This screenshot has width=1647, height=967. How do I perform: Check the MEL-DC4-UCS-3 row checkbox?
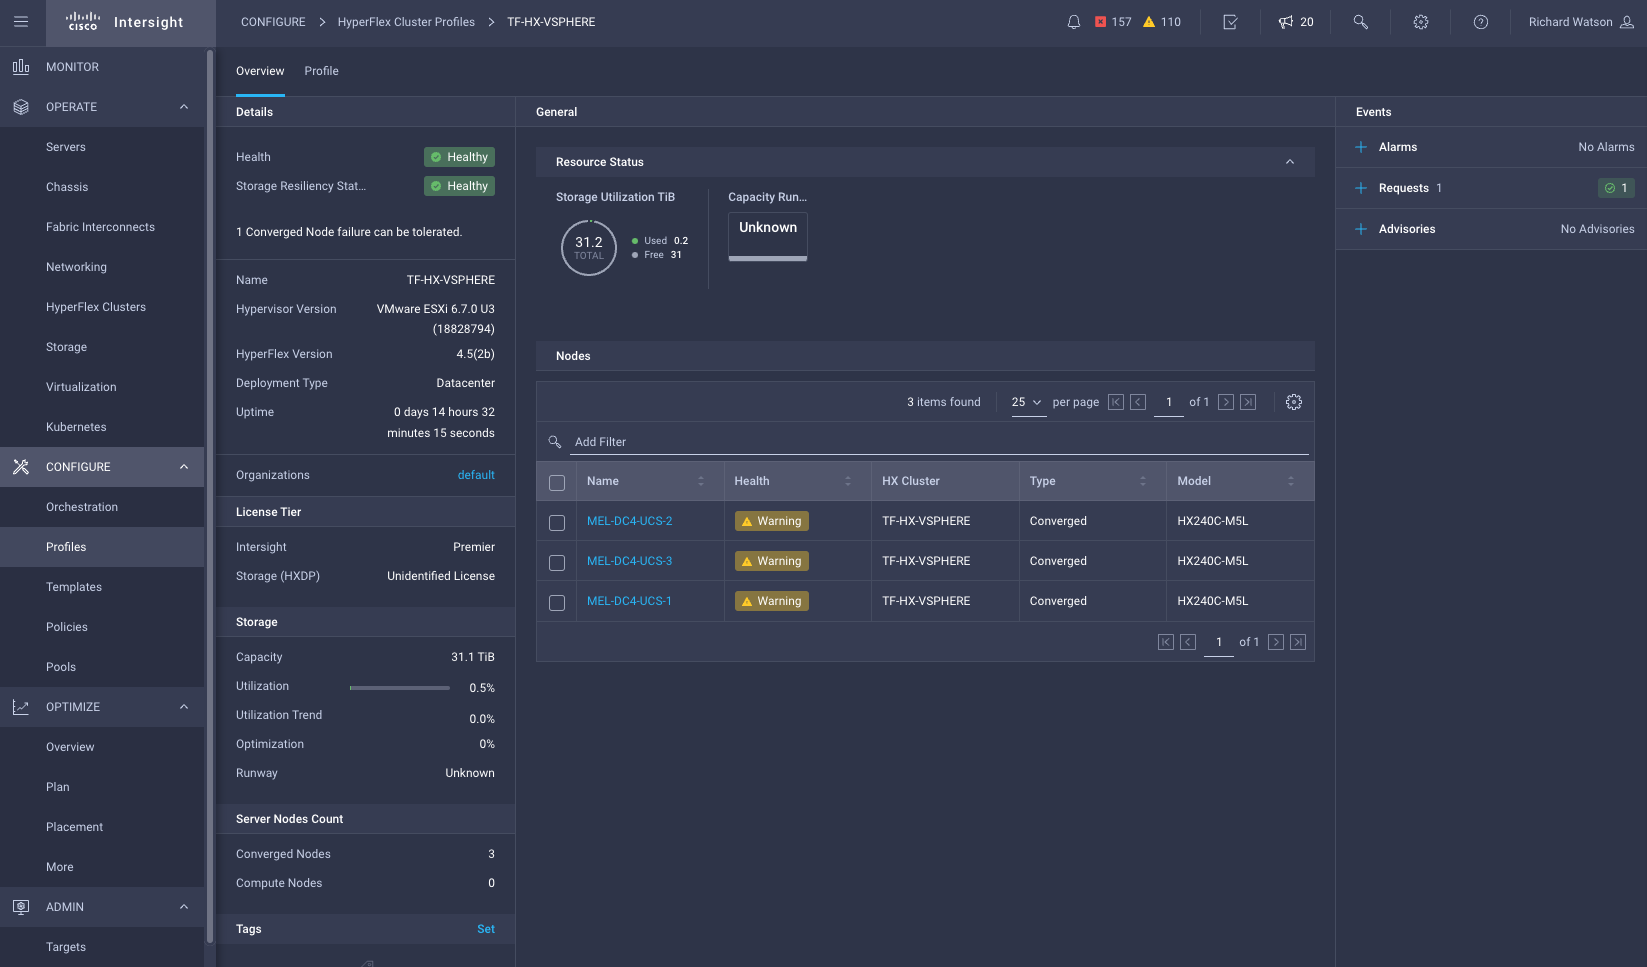557,563
